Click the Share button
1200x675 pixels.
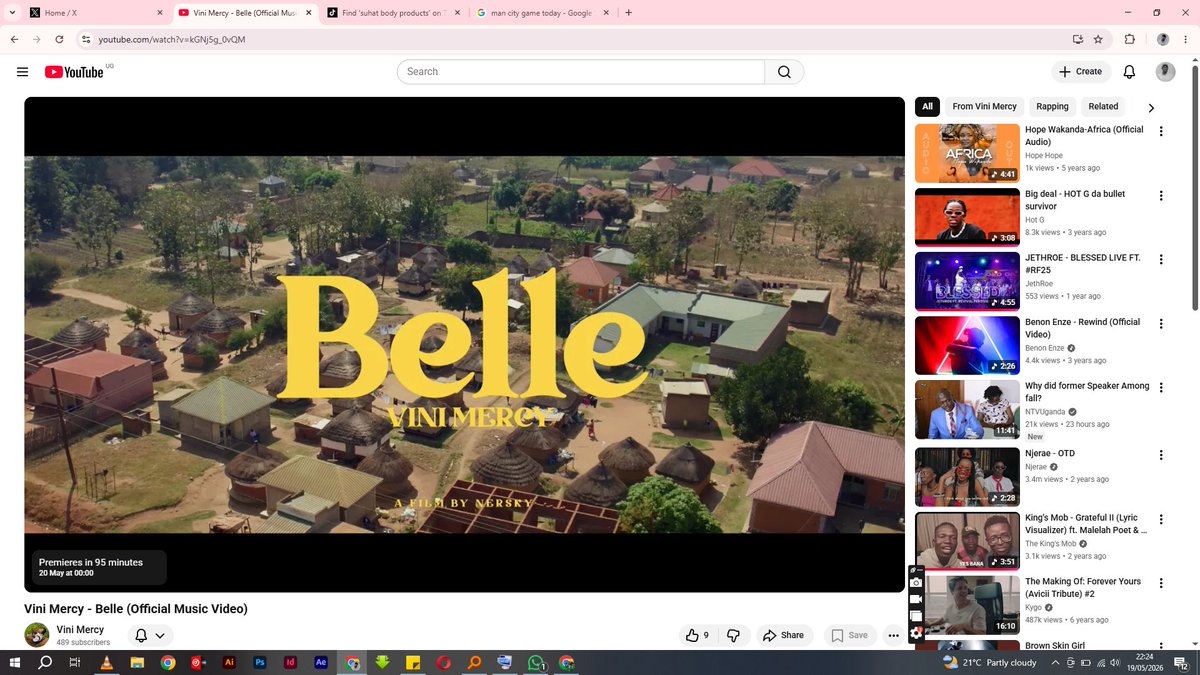click(783, 635)
